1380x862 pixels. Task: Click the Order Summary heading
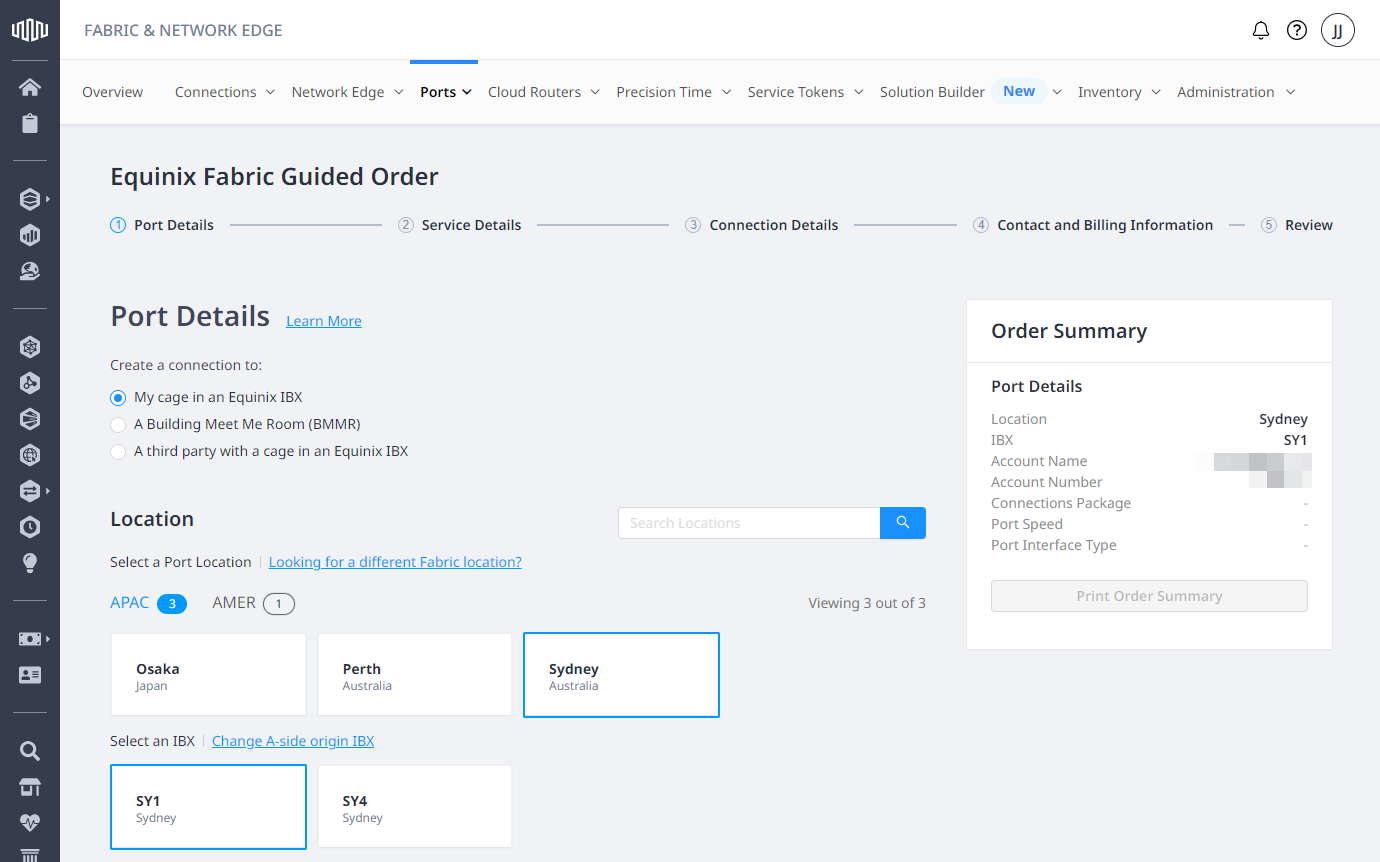pos(1069,331)
